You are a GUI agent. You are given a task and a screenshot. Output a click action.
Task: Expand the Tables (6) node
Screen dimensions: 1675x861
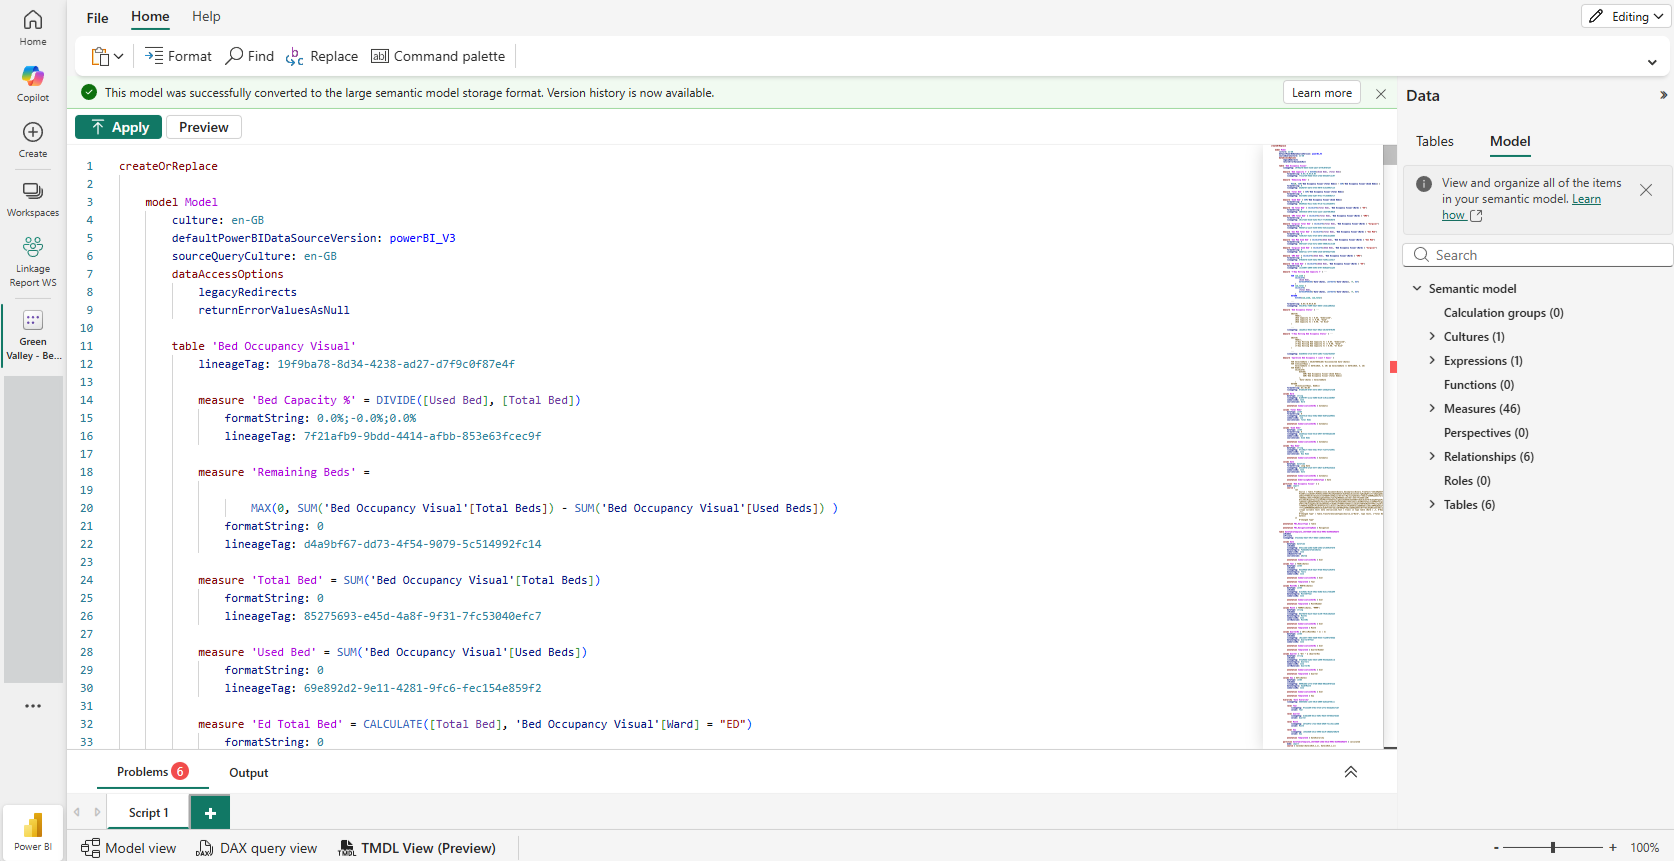[x=1432, y=505]
